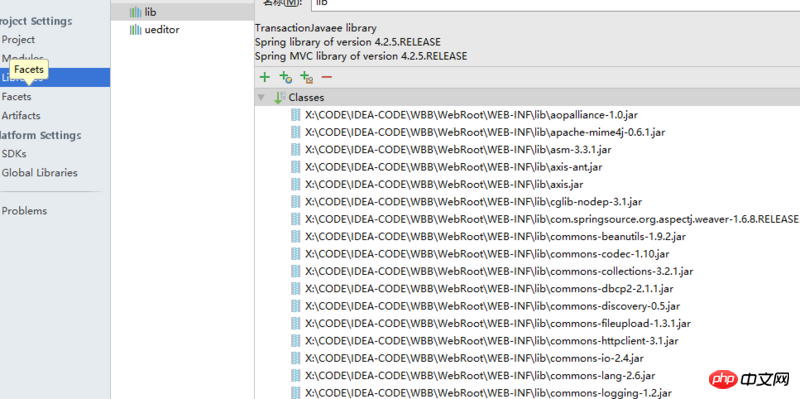Screen dimensions: 800x399
Task: Select the commons-fileupload-1.3.1.jar entry
Action: tap(497, 323)
